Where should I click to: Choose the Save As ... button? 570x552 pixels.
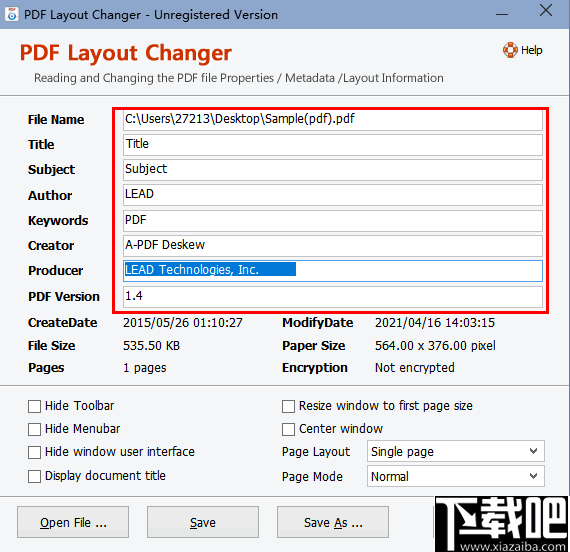click(333, 522)
